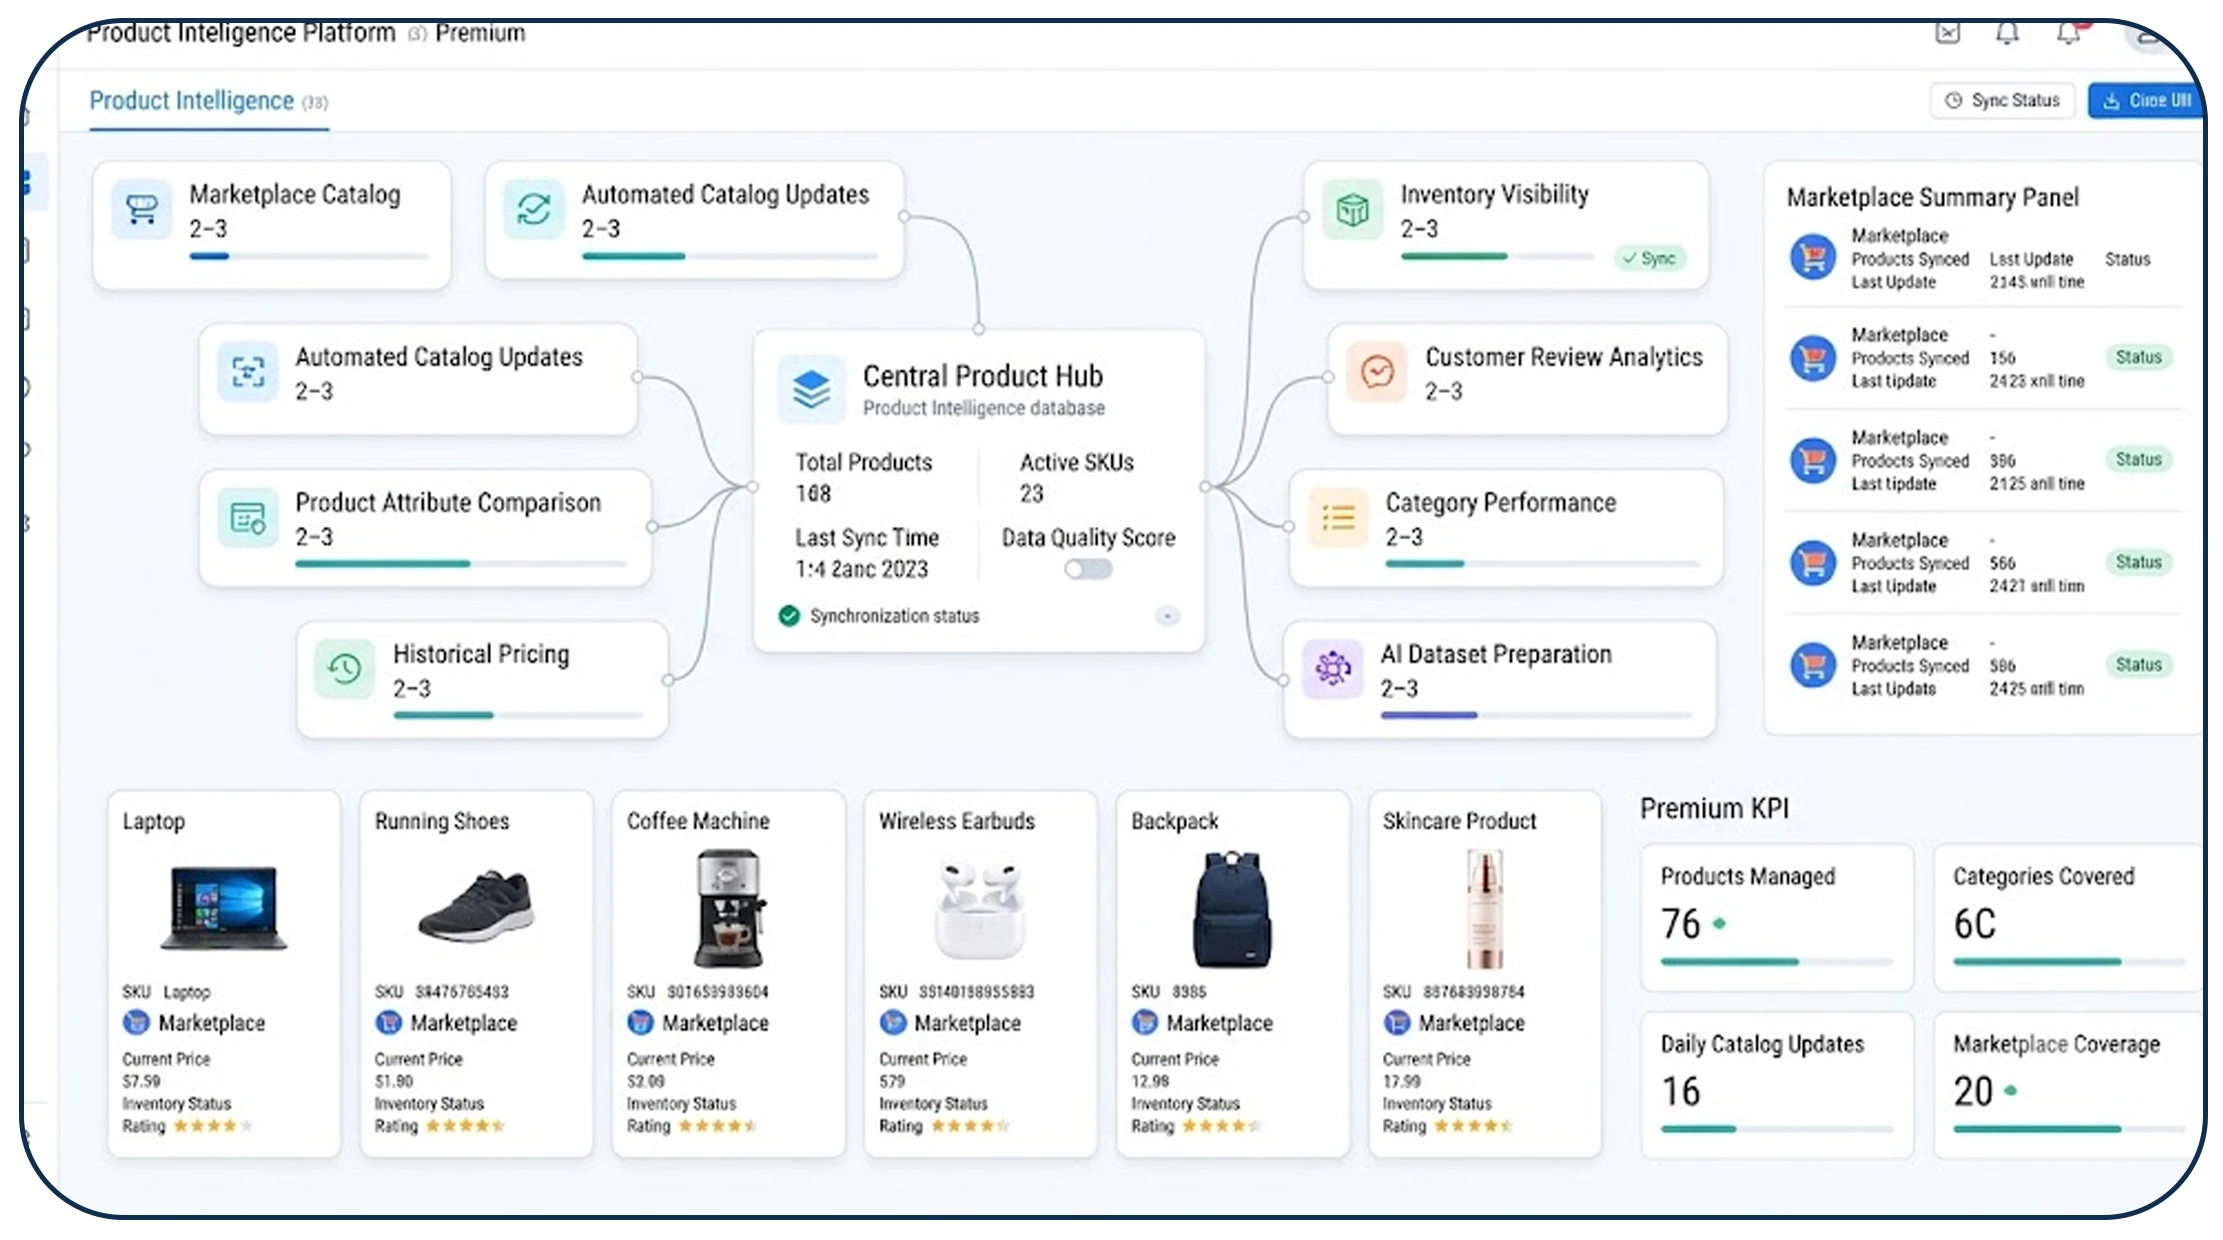This screenshot has width=2223, height=1240.
Task: Open the Laptop product image
Action: click(224, 908)
